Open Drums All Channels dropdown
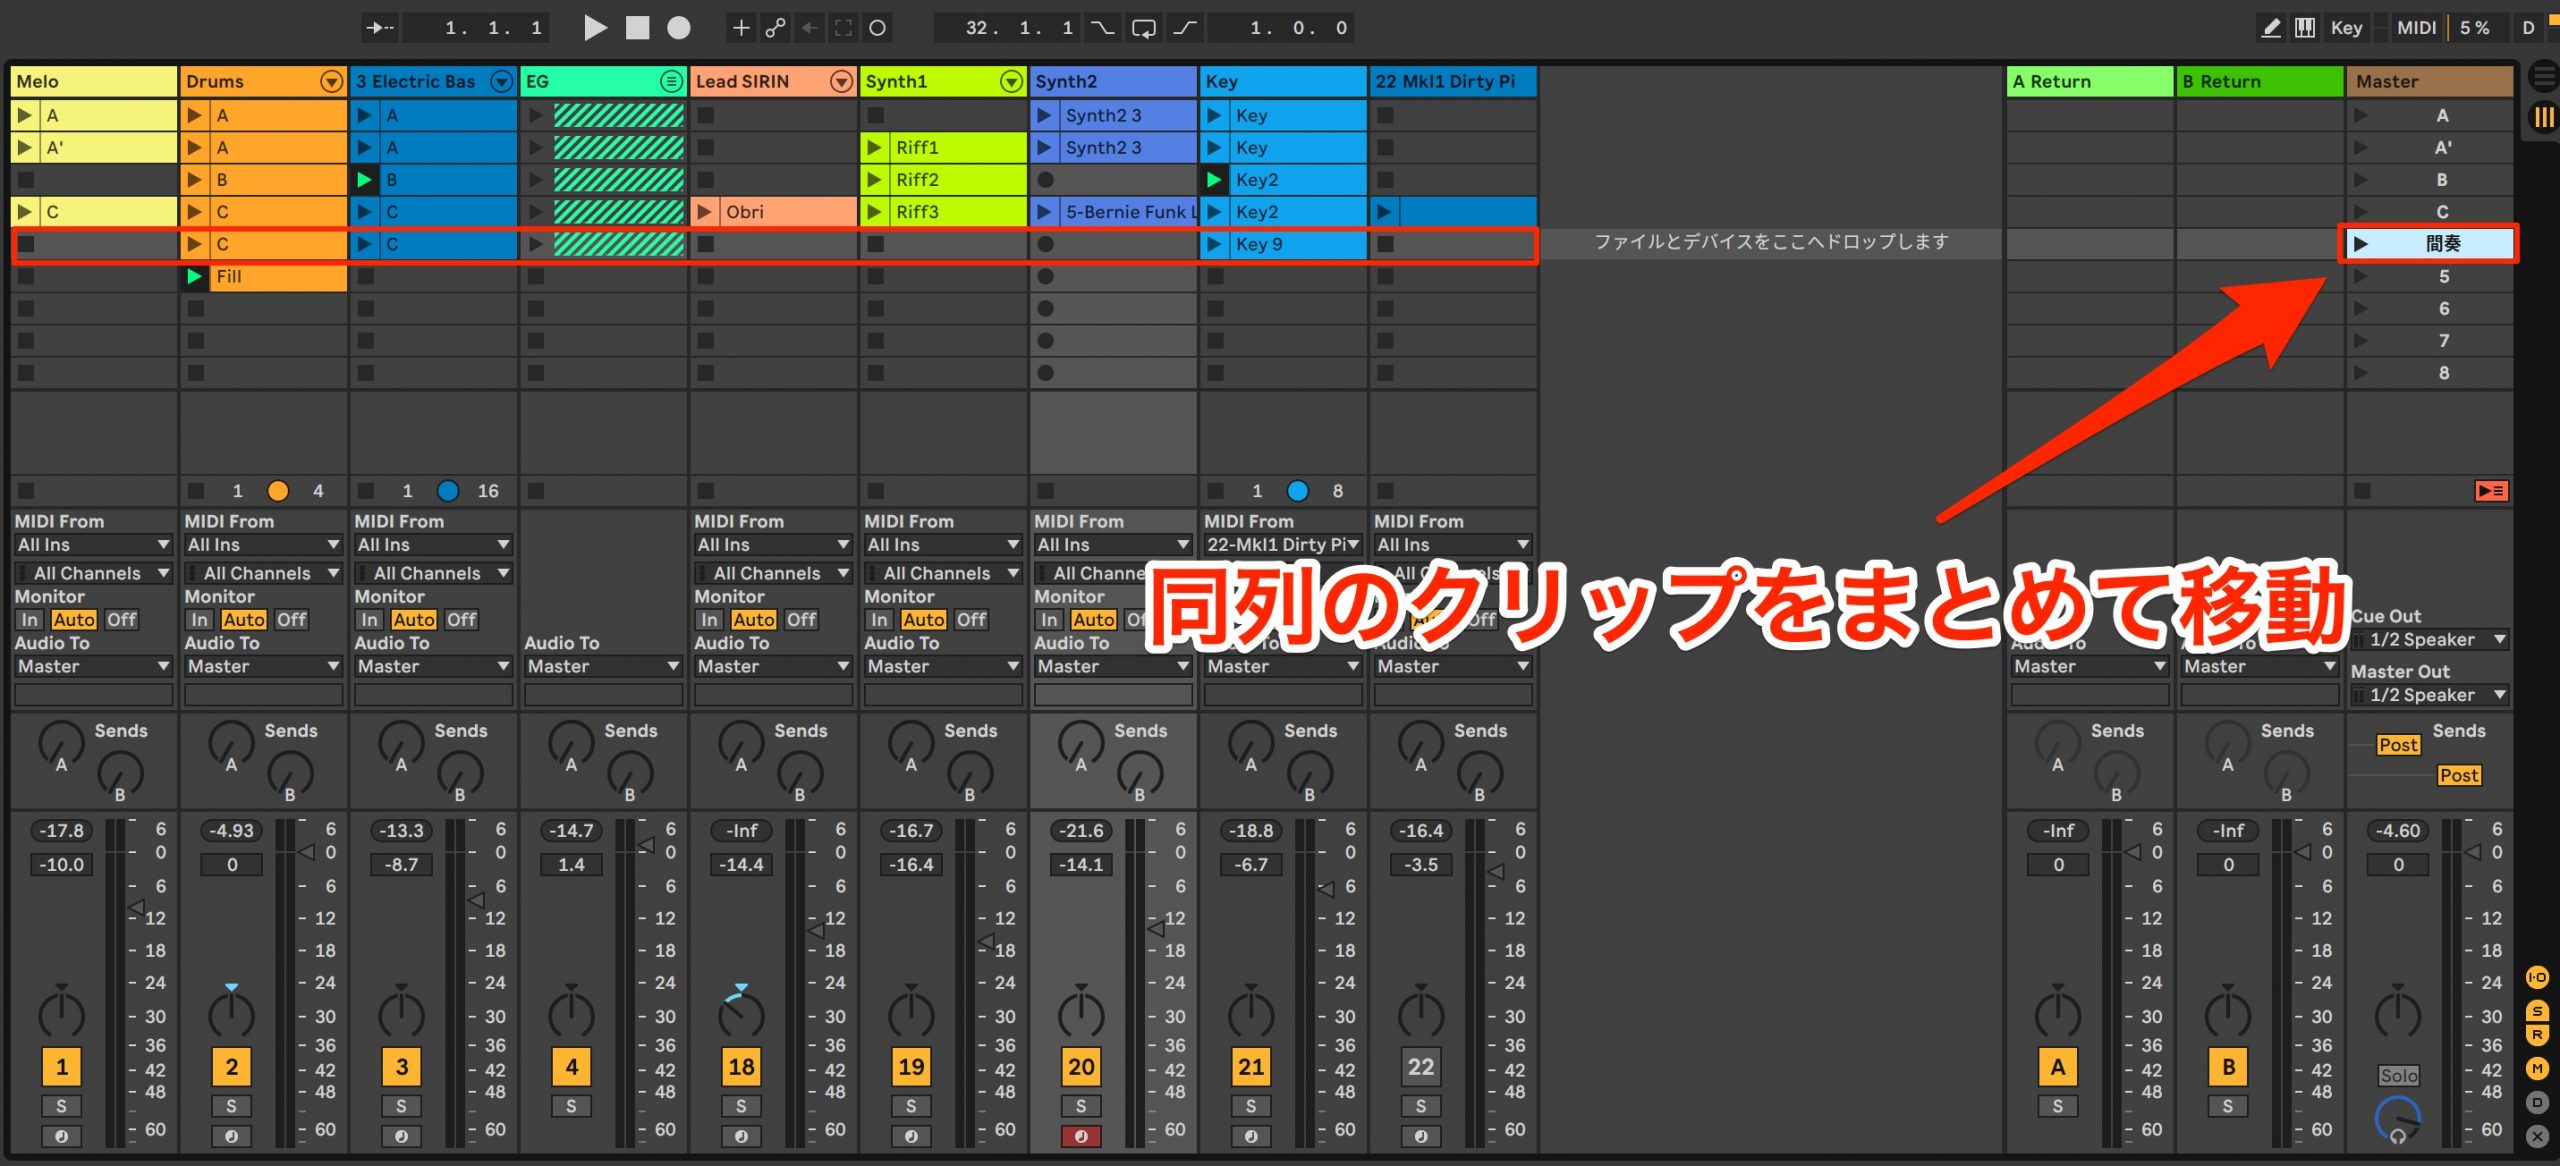The width and height of the screenshot is (2560, 1166). 263,573
